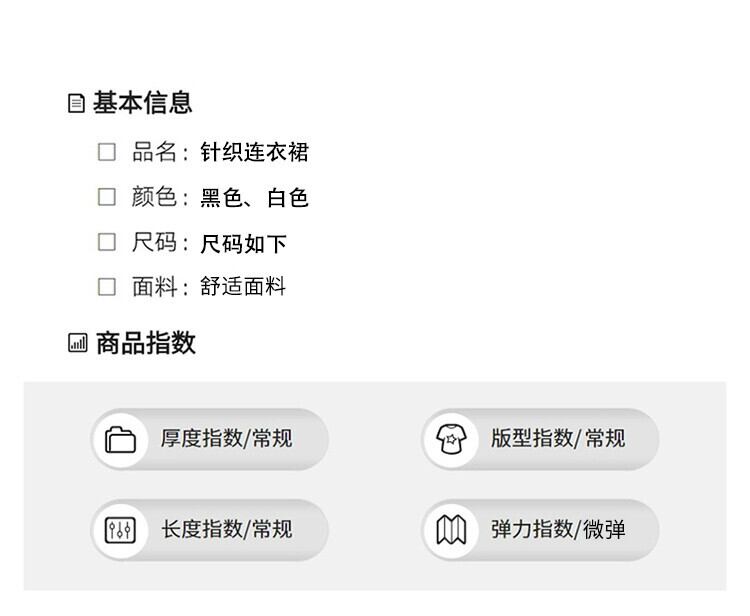Click the T-shirt icon for 版型指数
Viewport: 750px width, 616px height.
451,439
